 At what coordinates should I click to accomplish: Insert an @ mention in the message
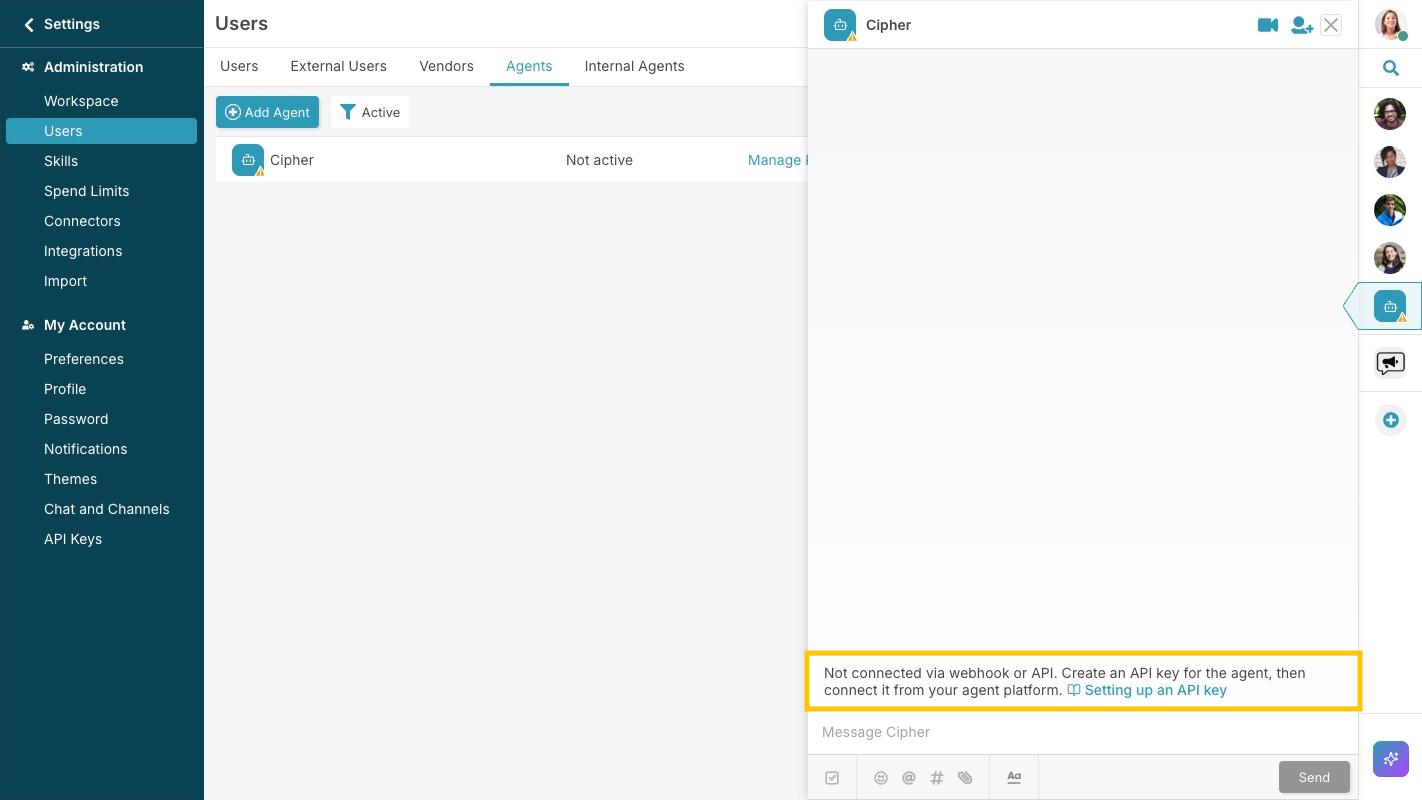tap(909, 778)
